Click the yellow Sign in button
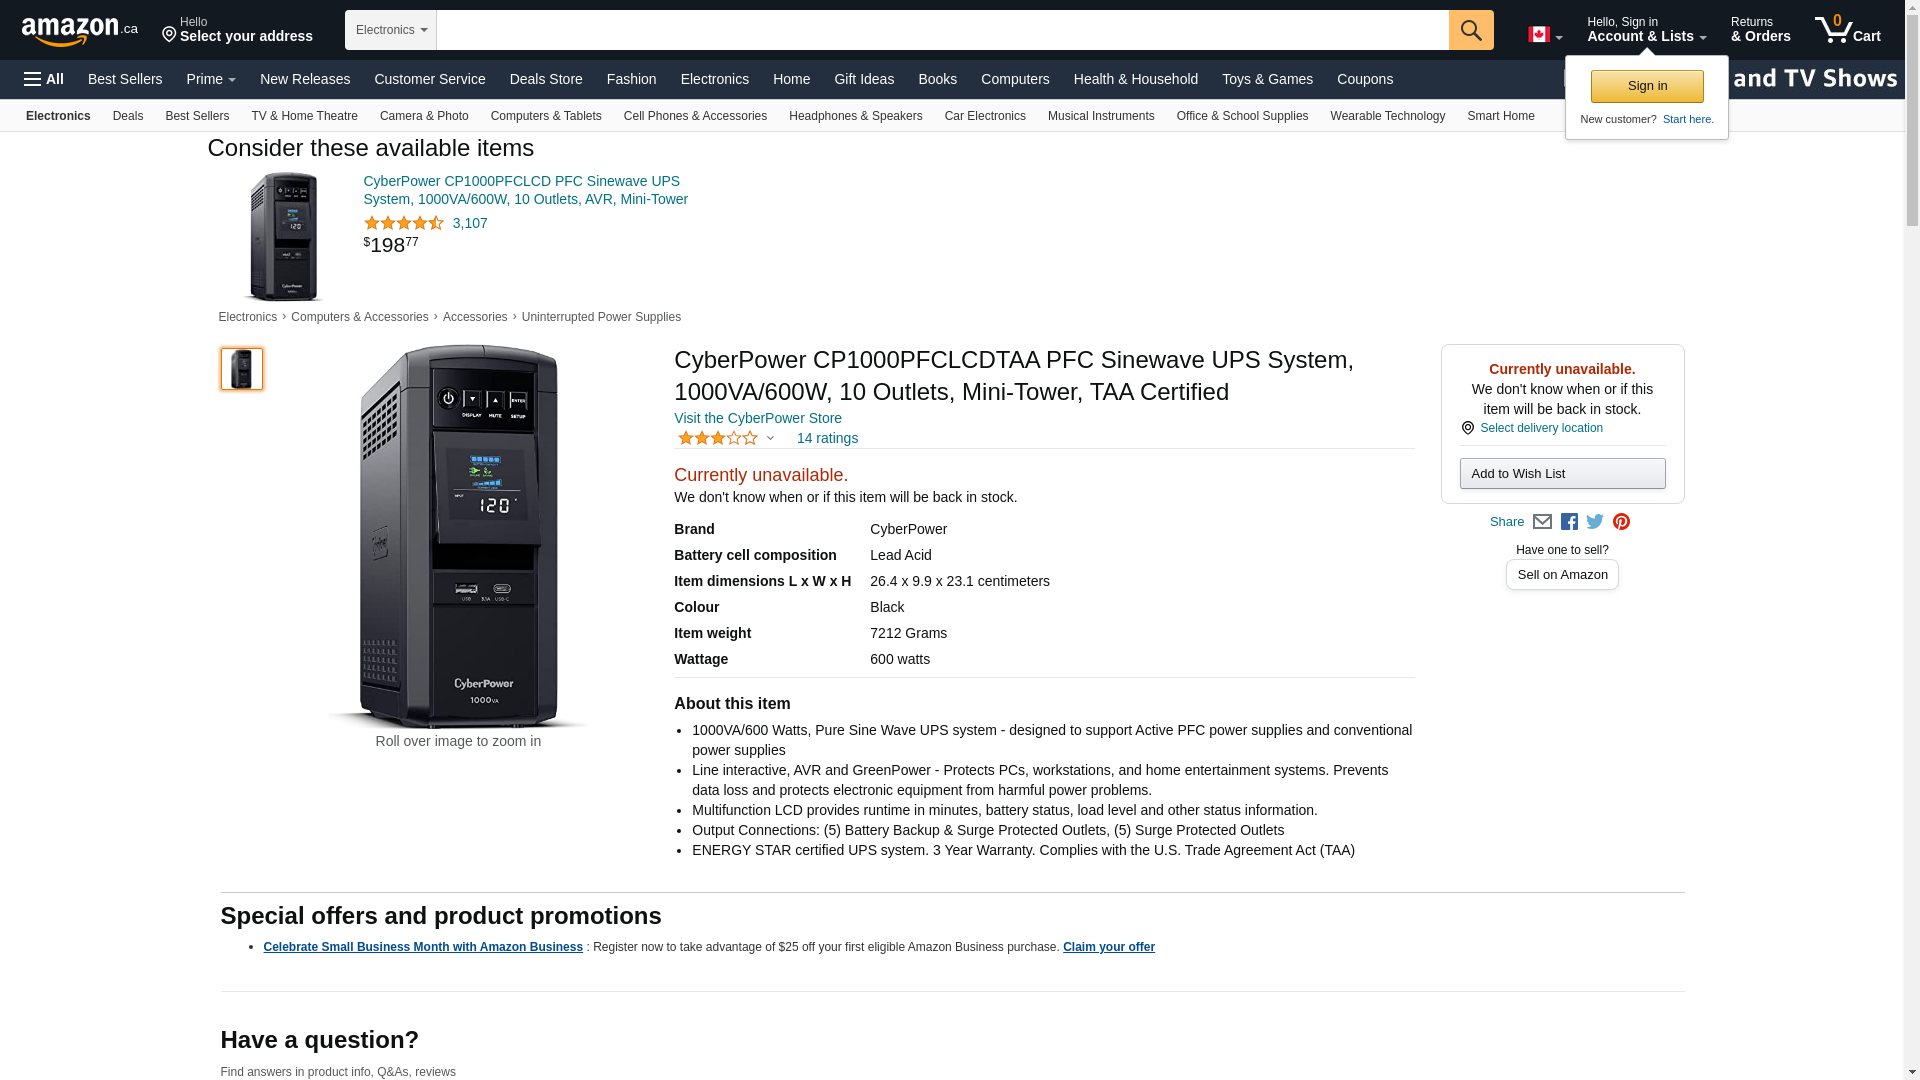Image resolution: width=1920 pixels, height=1080 pixels. 1647,86
